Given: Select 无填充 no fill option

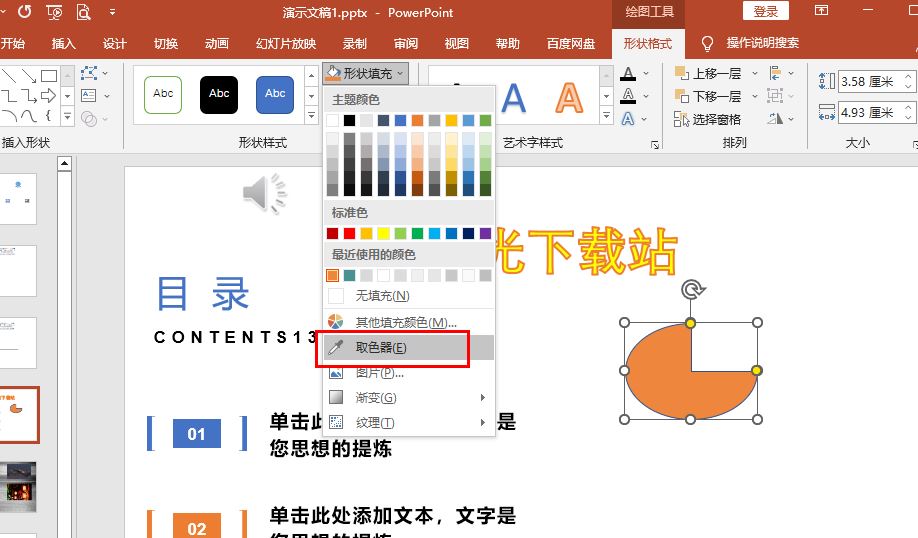Looking at the screenshot, I should tap(382, 296).
